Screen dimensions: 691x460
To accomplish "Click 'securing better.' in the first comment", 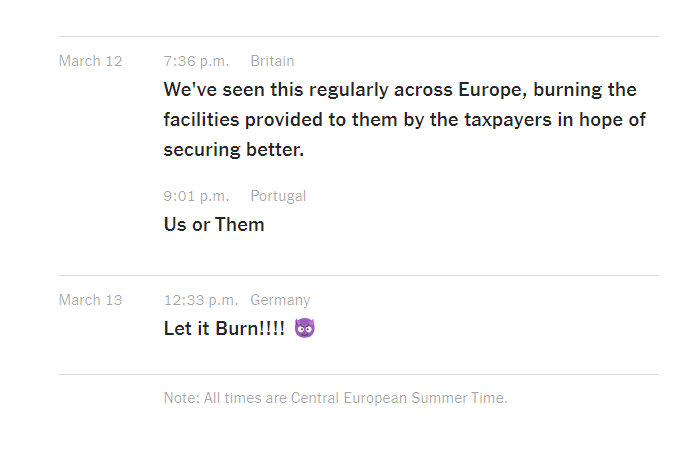I will [x=234, y=150].
